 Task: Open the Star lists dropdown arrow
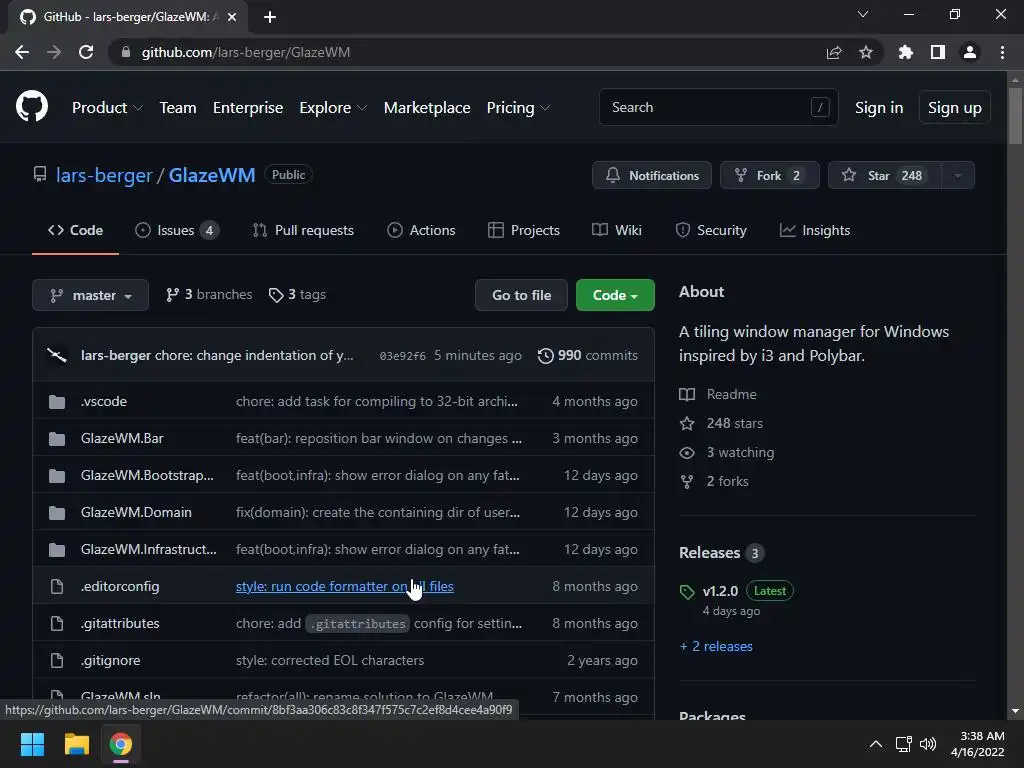pos(957,175)
